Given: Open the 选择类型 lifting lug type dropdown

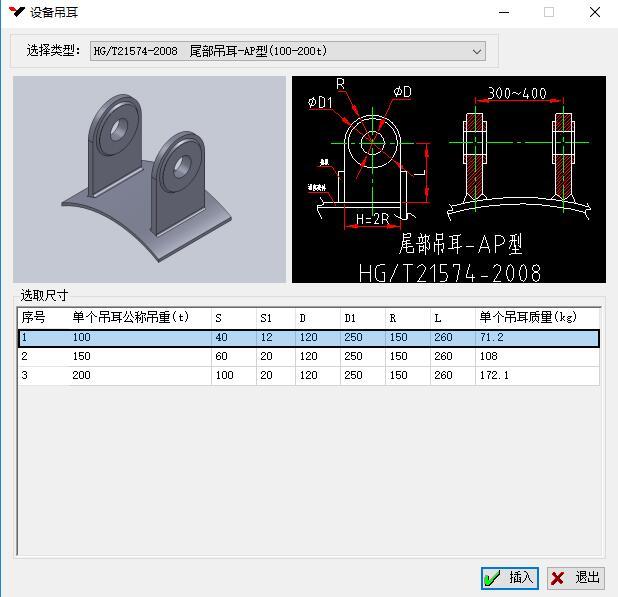Looking at the screenshot, I should click(288, 51).
